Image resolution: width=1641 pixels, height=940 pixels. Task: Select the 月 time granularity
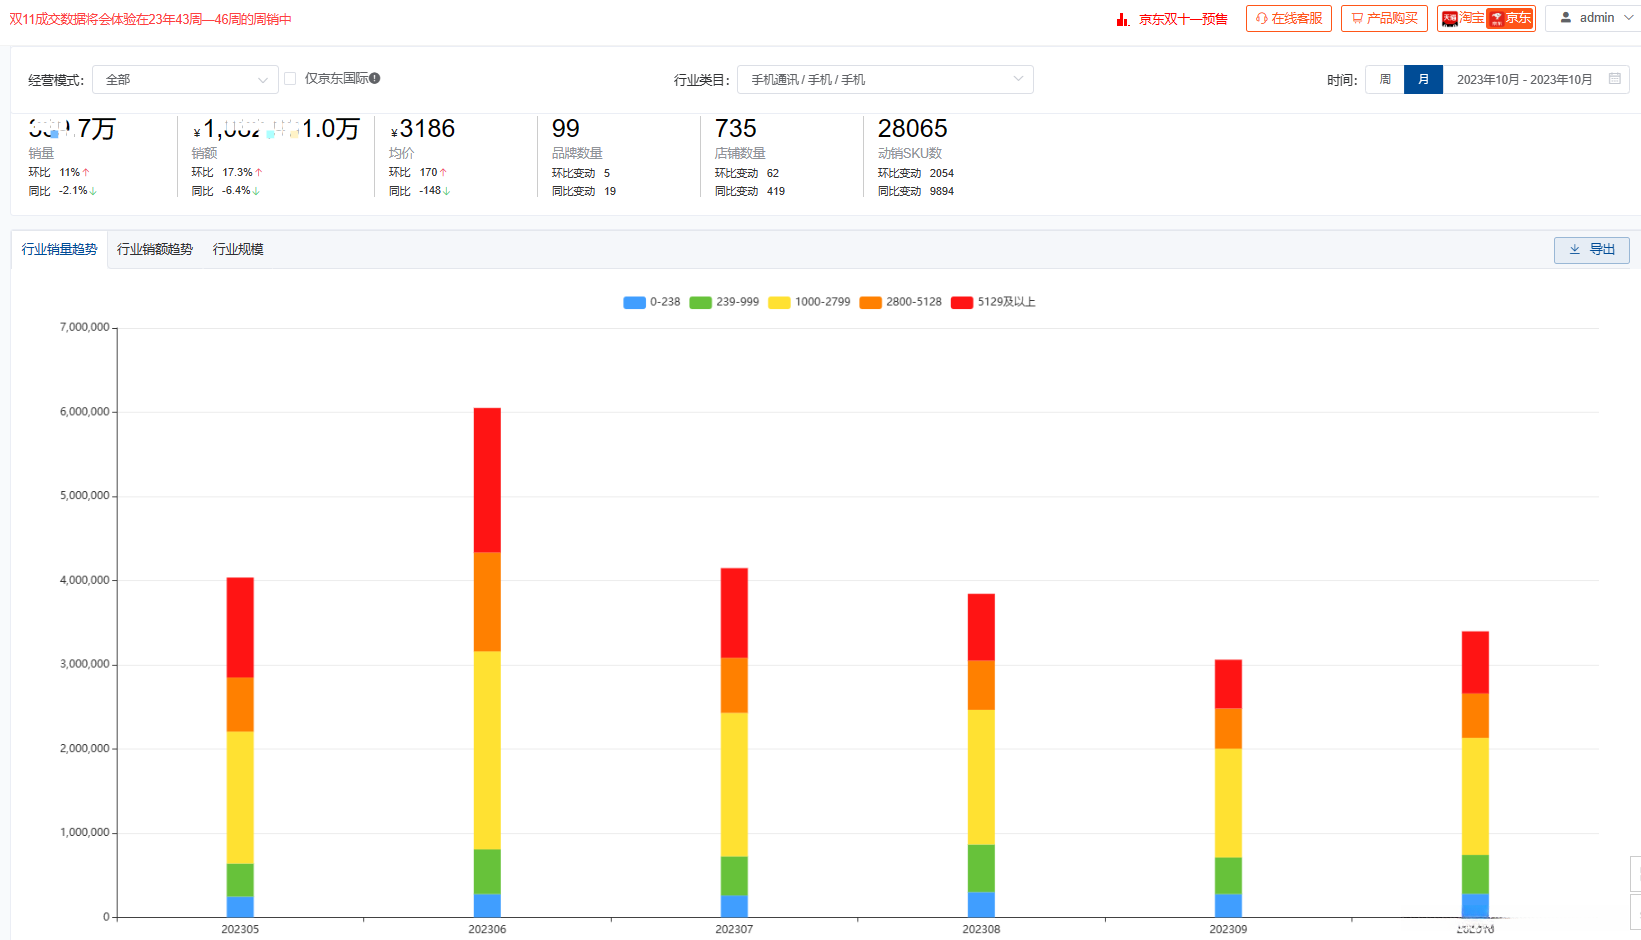[x=1423, y=79]
